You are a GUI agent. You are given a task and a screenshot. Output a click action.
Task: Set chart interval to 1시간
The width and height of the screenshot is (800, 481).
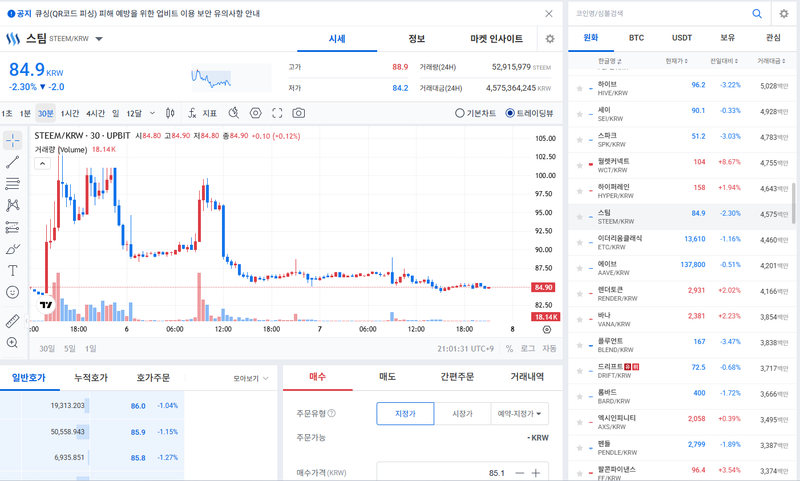click(70, 113)
